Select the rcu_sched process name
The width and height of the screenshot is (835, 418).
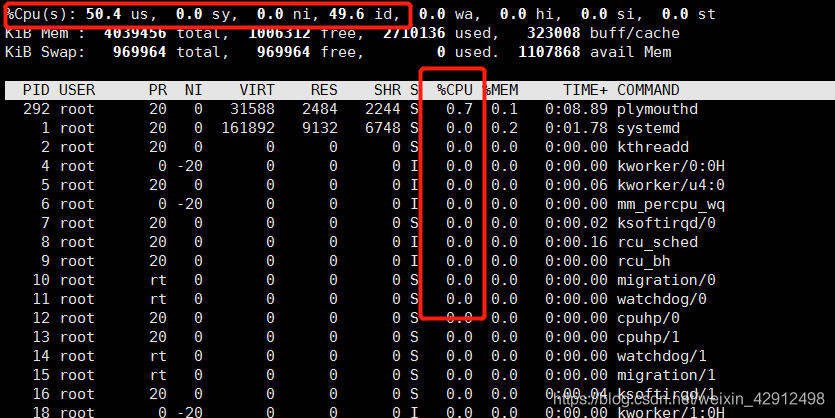(x=657, y=242)
